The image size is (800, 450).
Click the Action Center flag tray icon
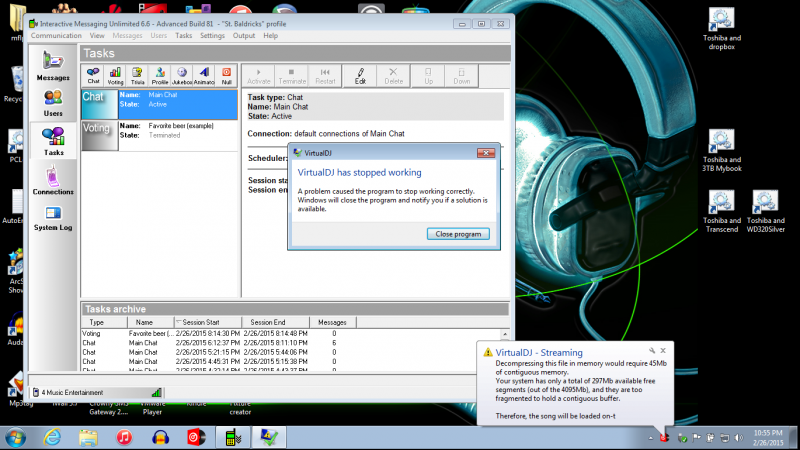point(696,438)
